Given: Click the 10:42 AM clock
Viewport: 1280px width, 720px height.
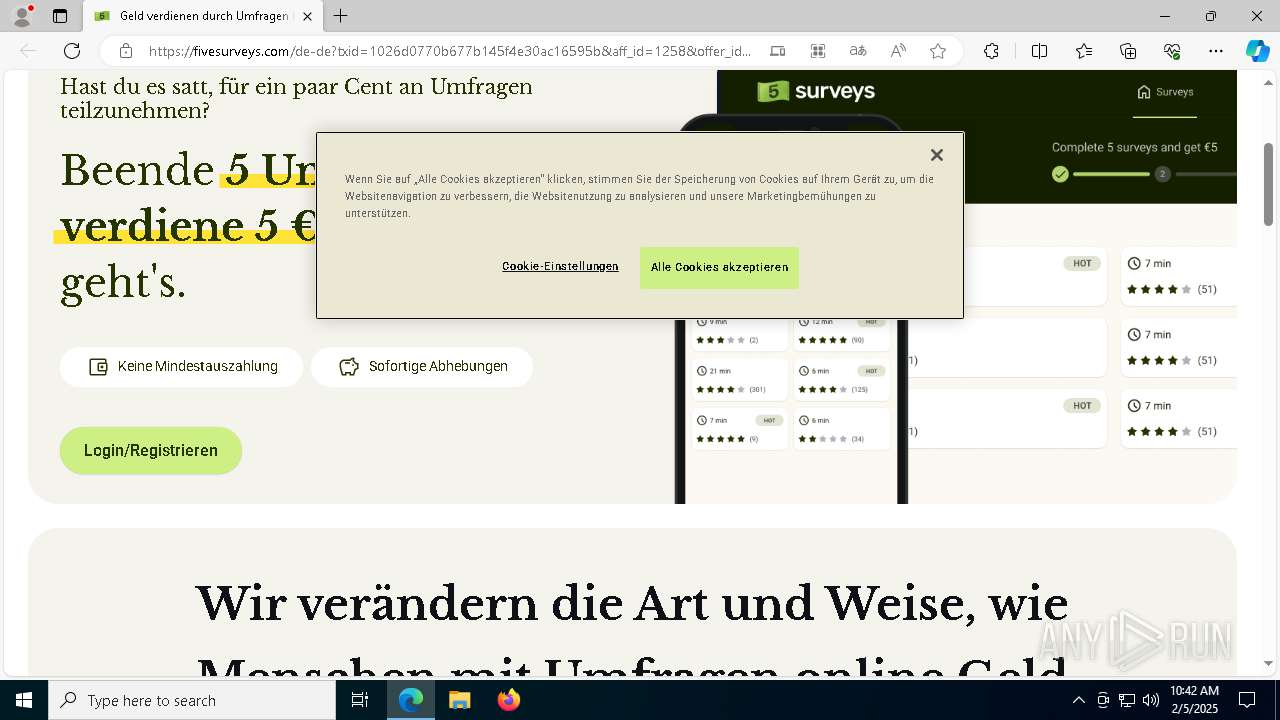Looking at the screenshot, I should point(1194,691).
